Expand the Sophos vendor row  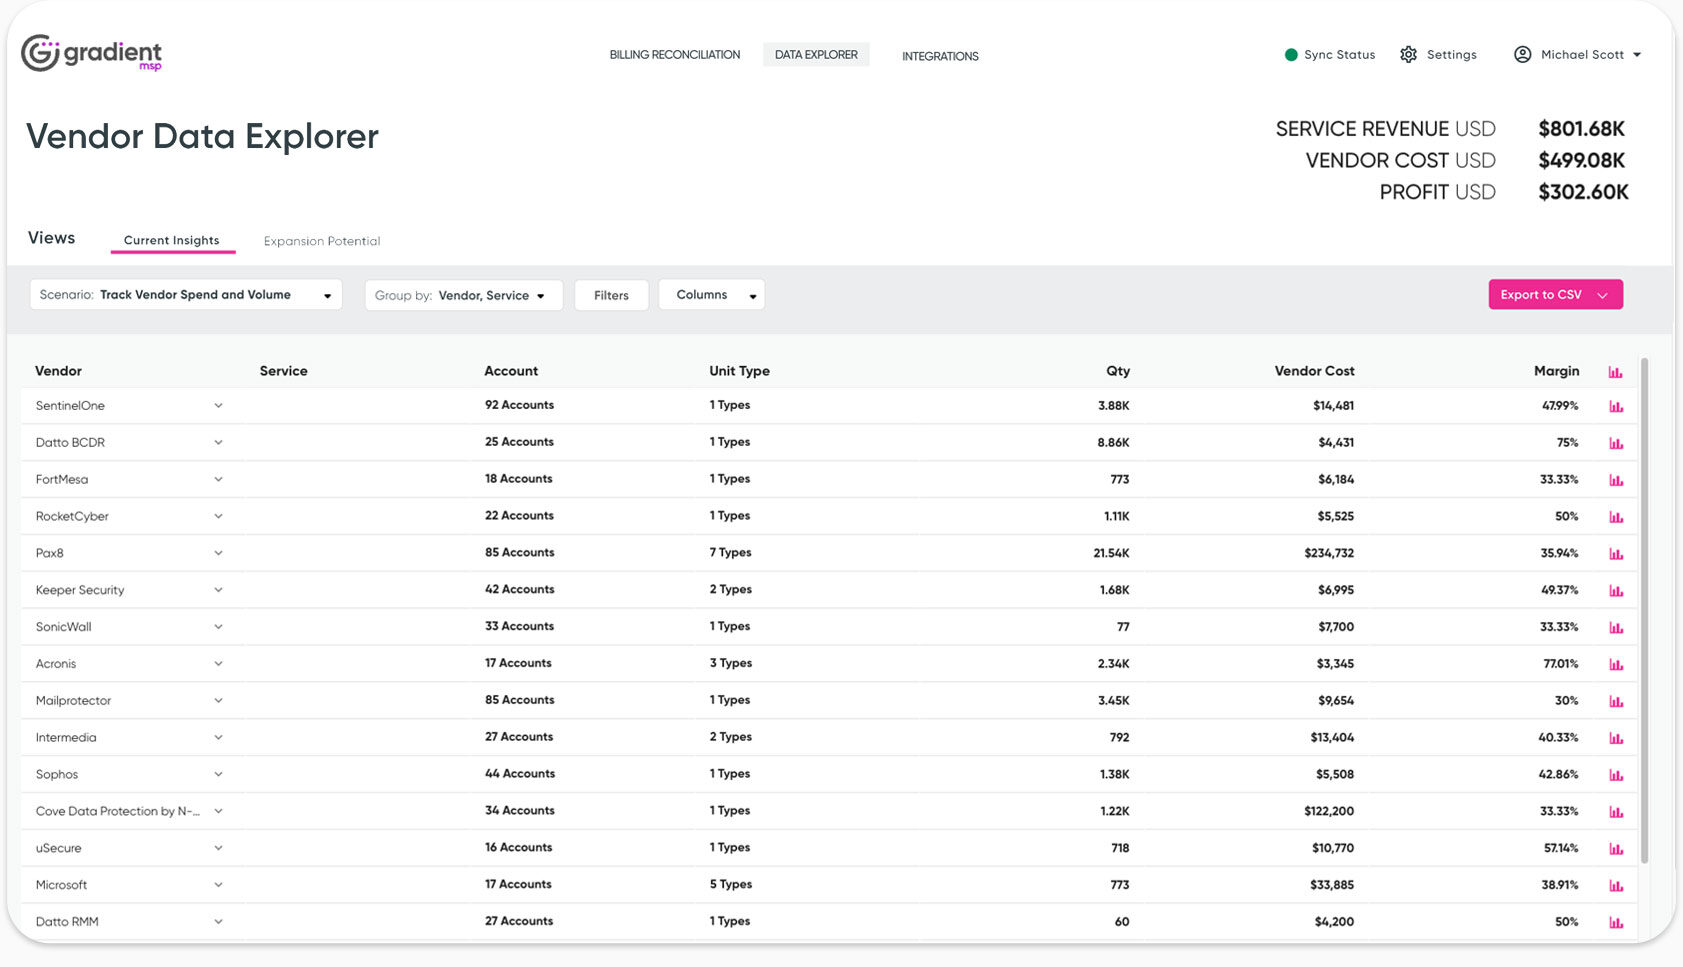point(218,774)
